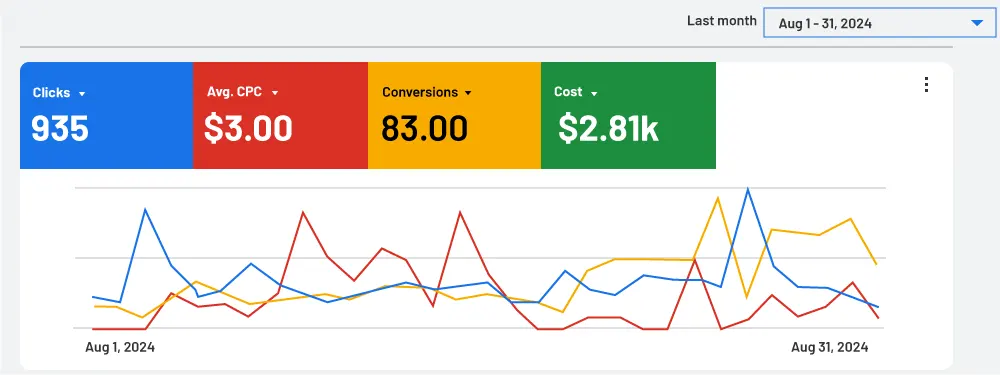Expand the Conversions metric dropdown arrow
Viewport: 1000px width, 375px height.
[x=468, y=93]
